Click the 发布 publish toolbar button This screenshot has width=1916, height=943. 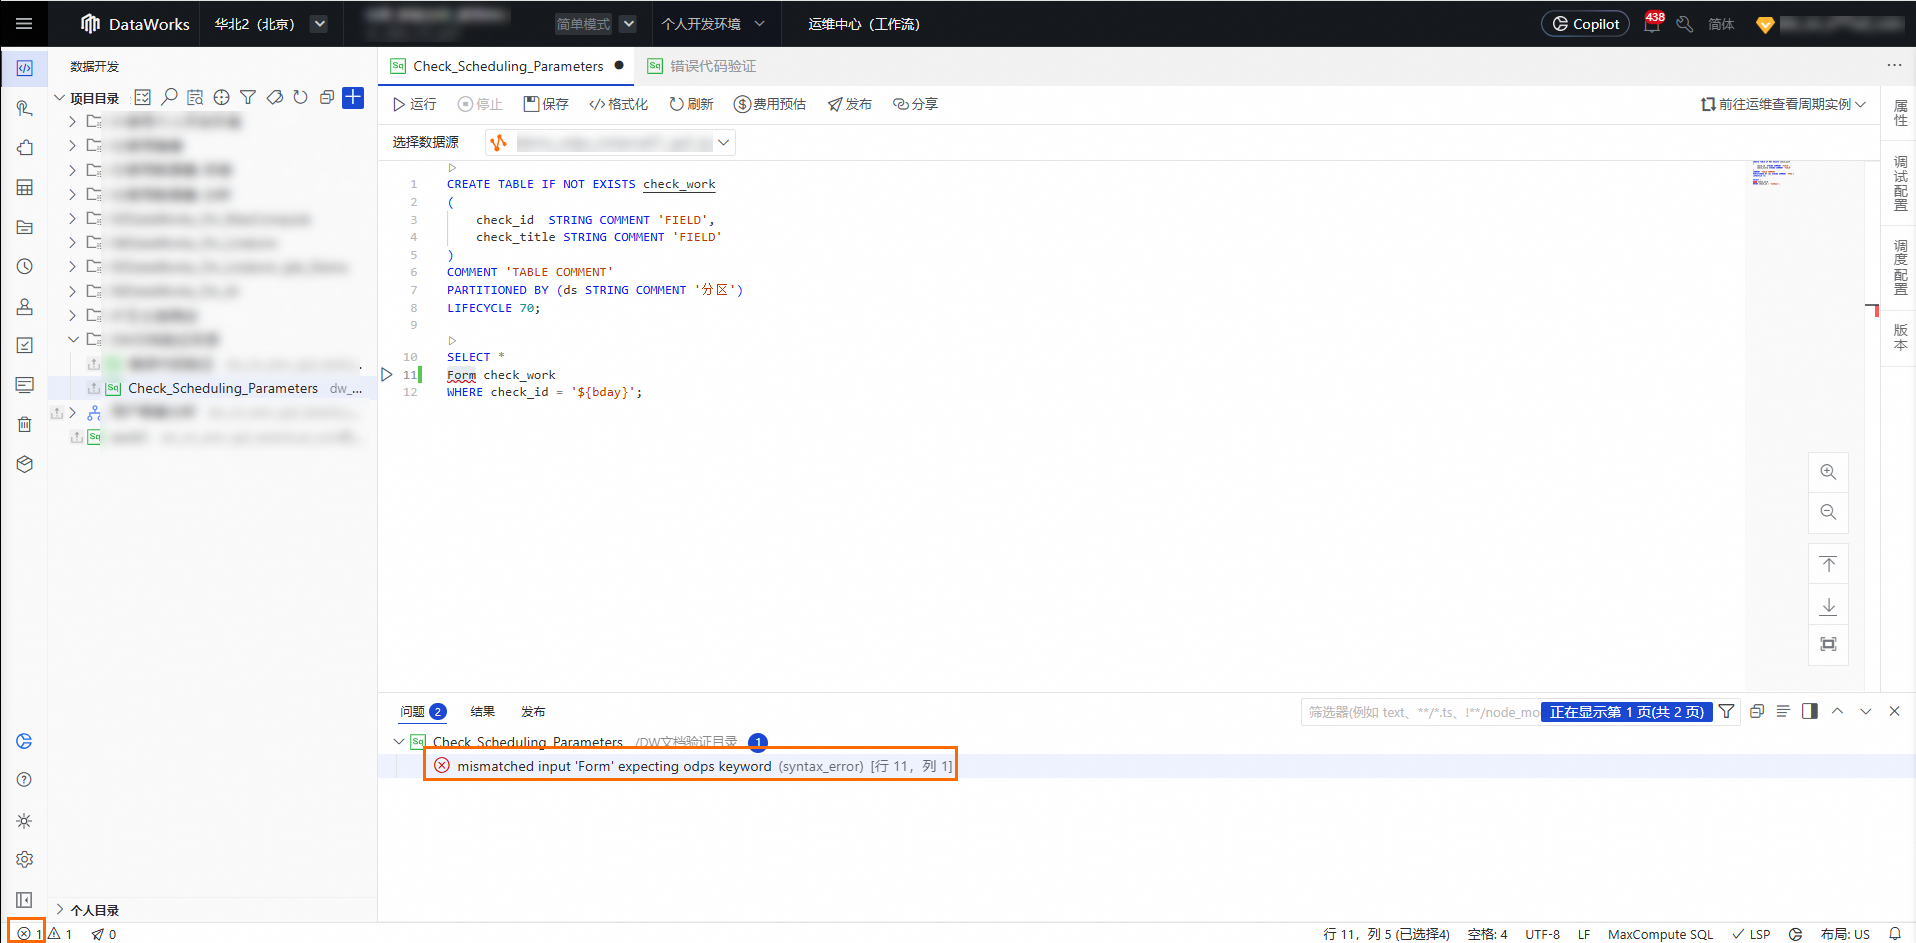click(849, 104)
